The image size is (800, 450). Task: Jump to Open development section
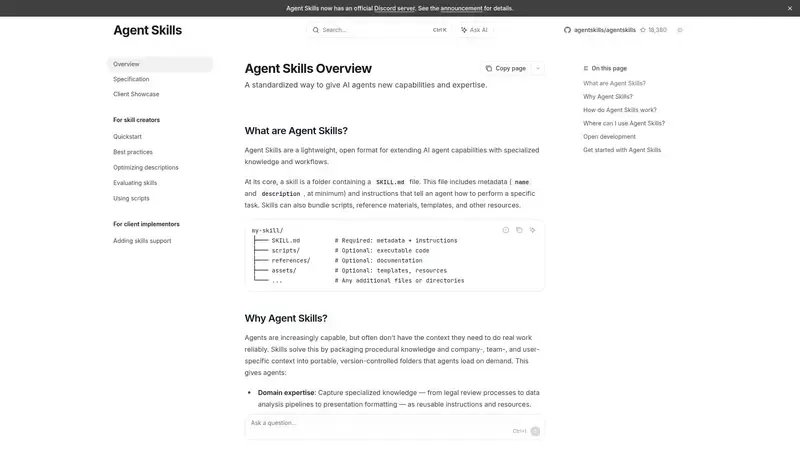[x=609, y=137]
